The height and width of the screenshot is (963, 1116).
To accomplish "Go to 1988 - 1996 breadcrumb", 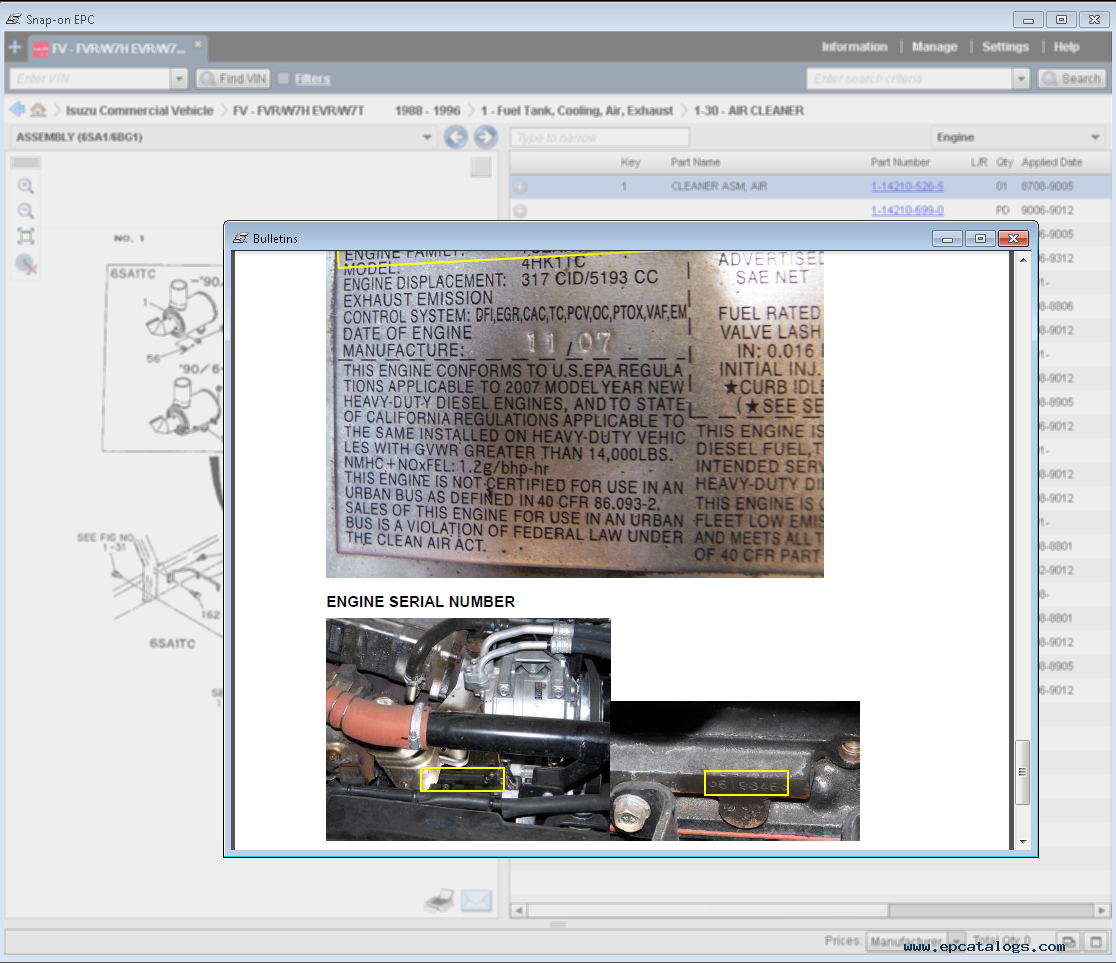I will pyautogui.click(x=428, y=110).
